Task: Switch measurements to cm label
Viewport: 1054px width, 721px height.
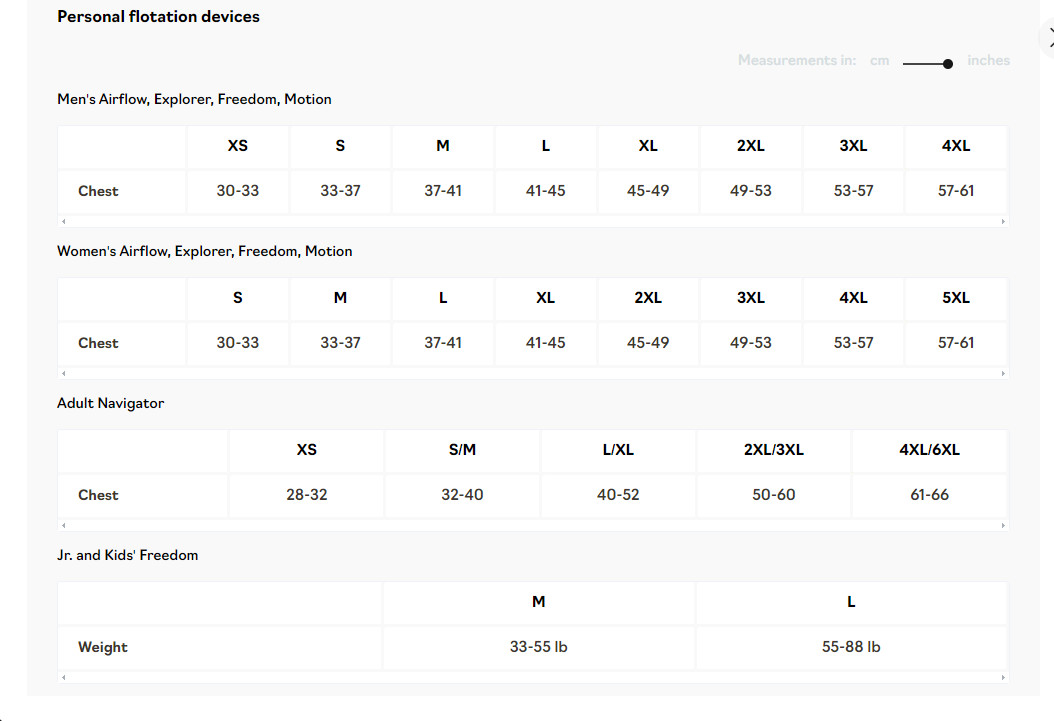Action: [x=879, y=61]
